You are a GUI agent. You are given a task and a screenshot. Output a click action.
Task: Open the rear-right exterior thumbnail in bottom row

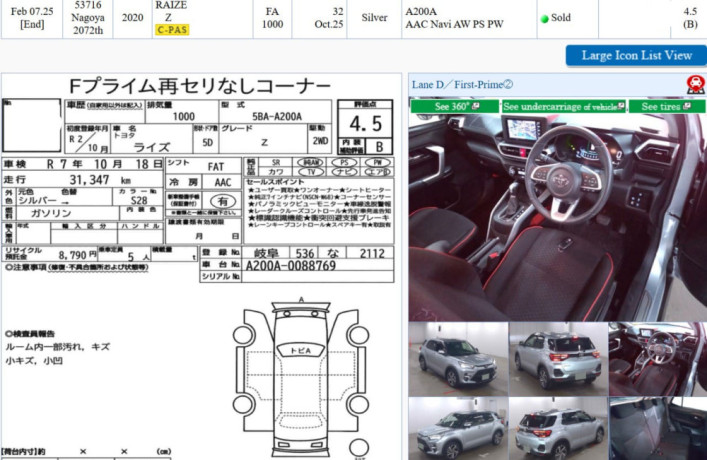point(558,429)
